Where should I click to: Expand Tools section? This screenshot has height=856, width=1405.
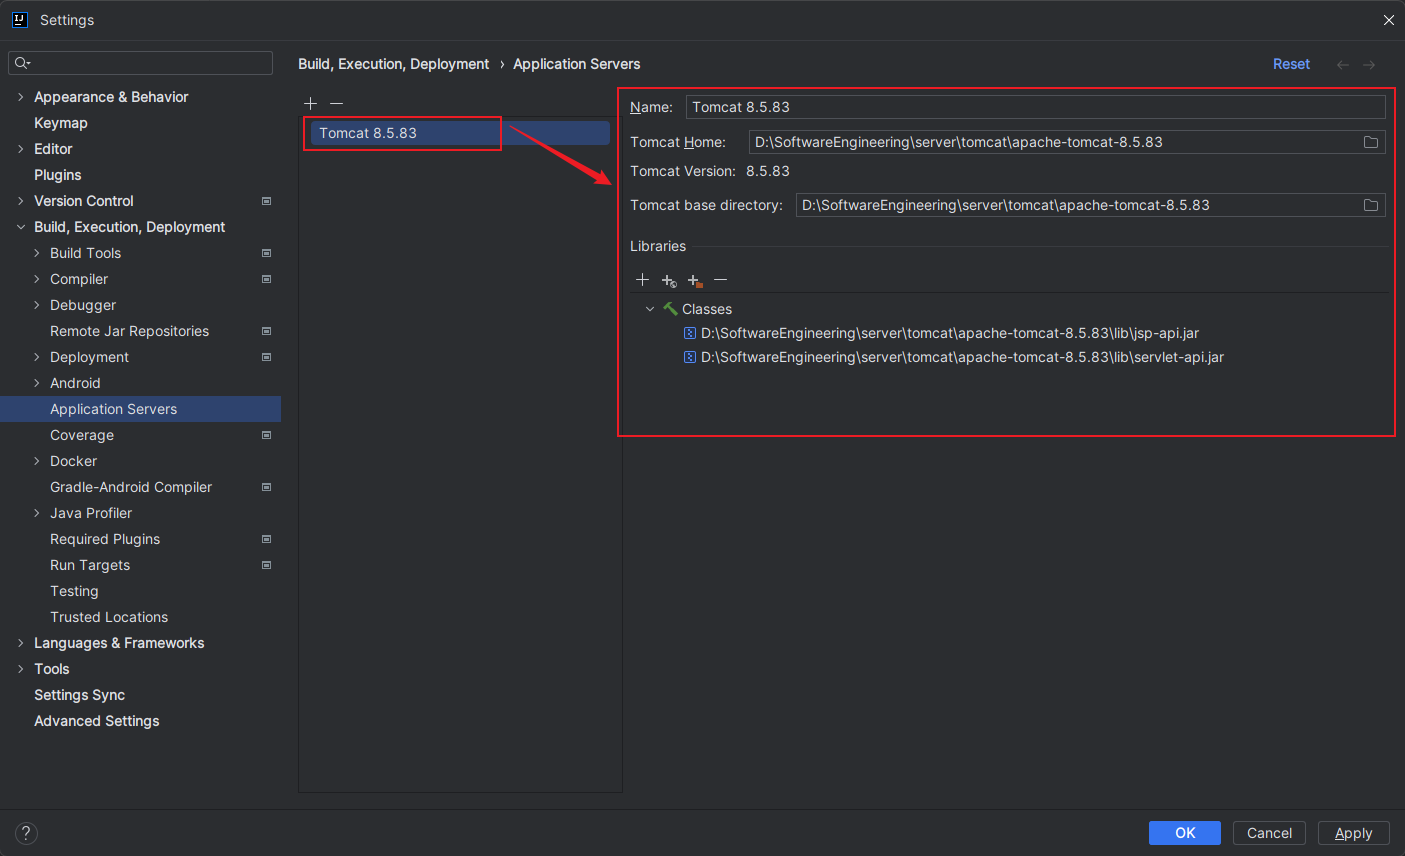tap(20, 669)
